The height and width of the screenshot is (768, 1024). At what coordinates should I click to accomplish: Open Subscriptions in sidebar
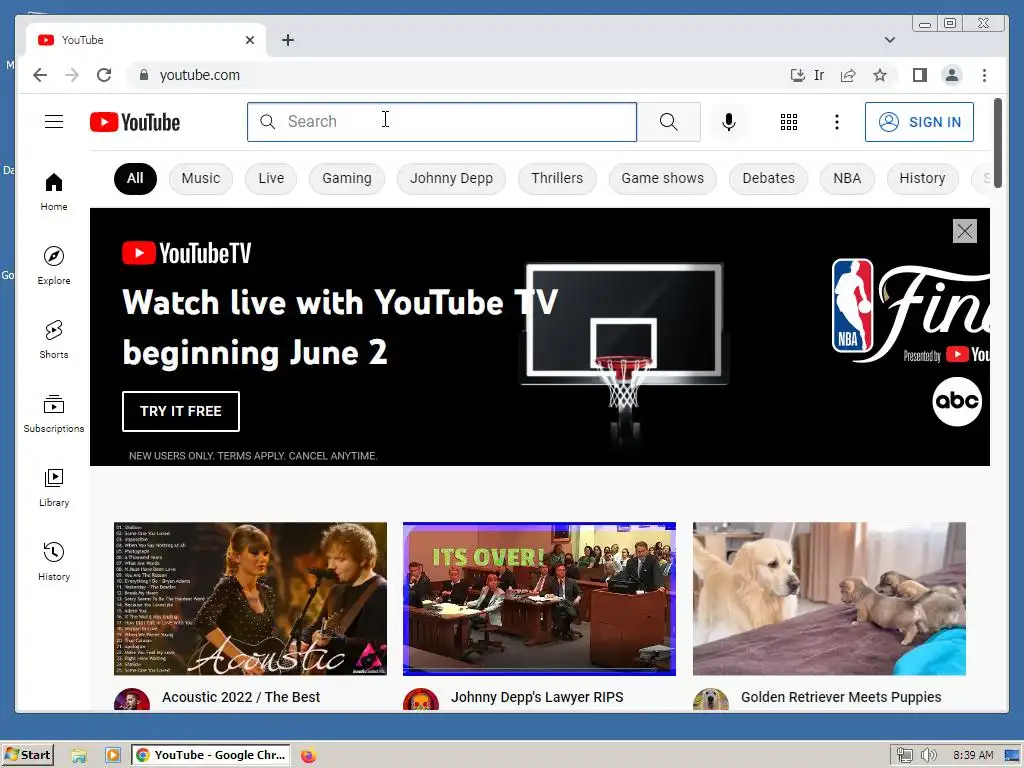tap(54, 413)
